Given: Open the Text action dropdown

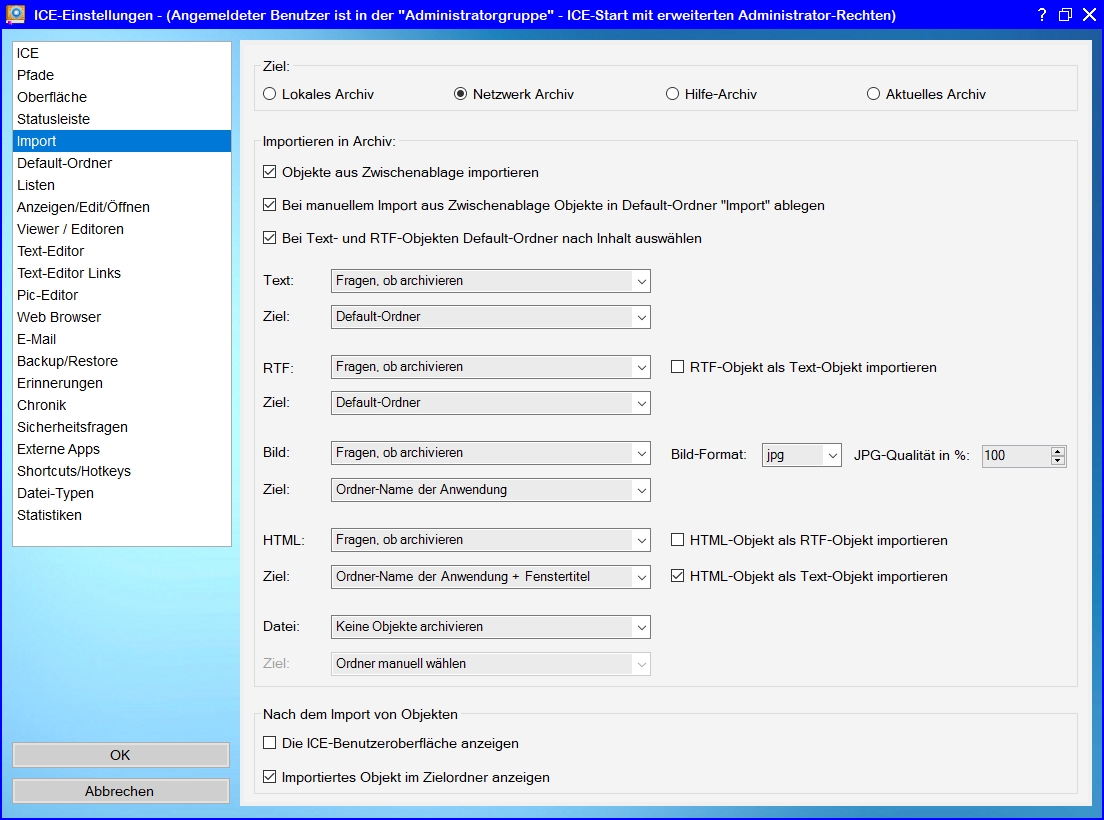Looking at the screenshot, I should click(x=490, y=281).
